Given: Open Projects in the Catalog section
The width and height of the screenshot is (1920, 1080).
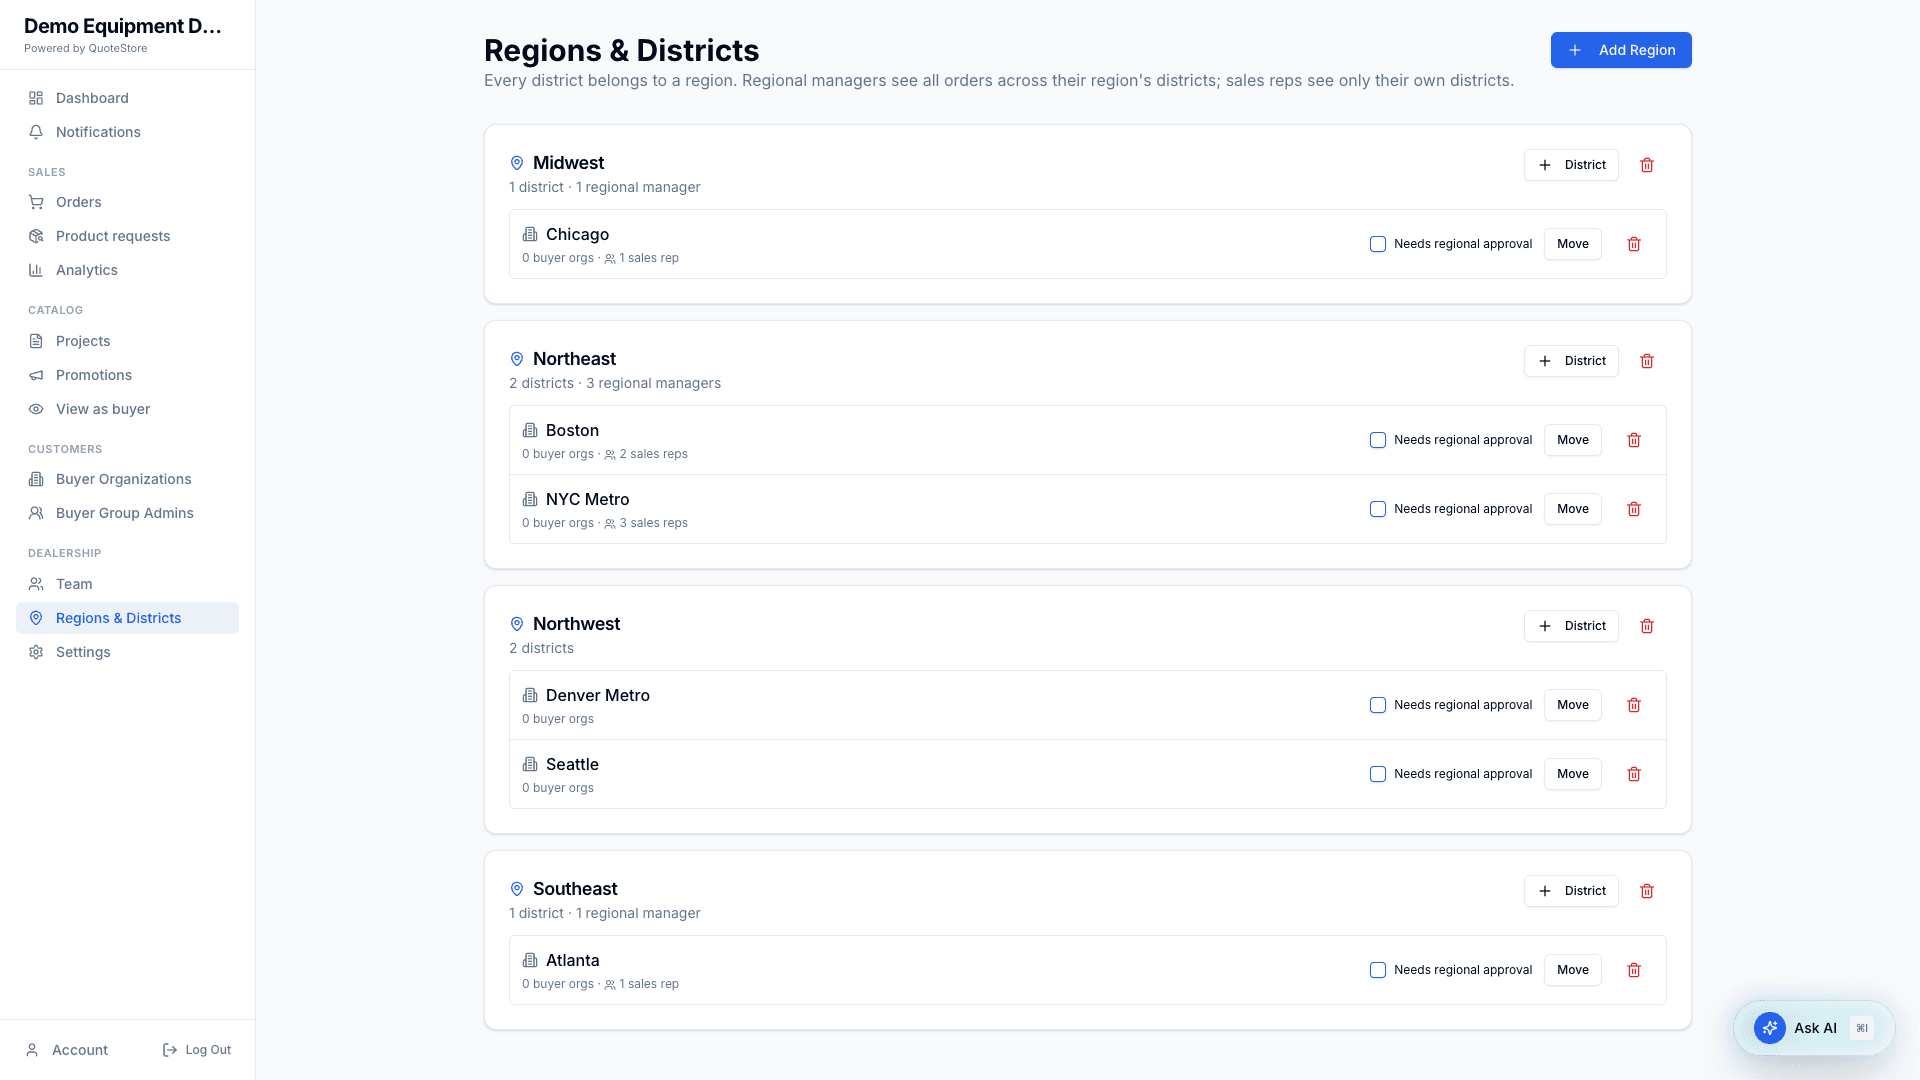Looking at the screenshot, I should [x=127, y=341].
